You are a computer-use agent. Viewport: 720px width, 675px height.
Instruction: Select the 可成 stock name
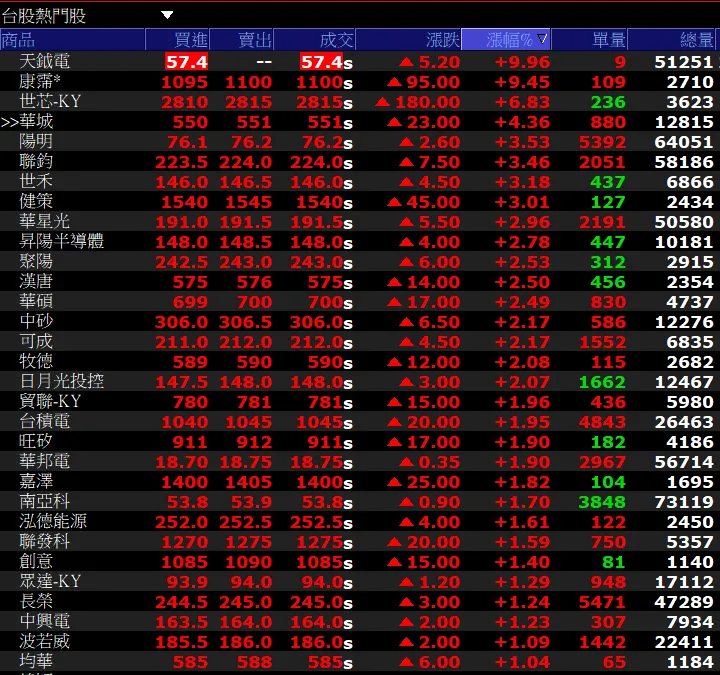point(36,342)
